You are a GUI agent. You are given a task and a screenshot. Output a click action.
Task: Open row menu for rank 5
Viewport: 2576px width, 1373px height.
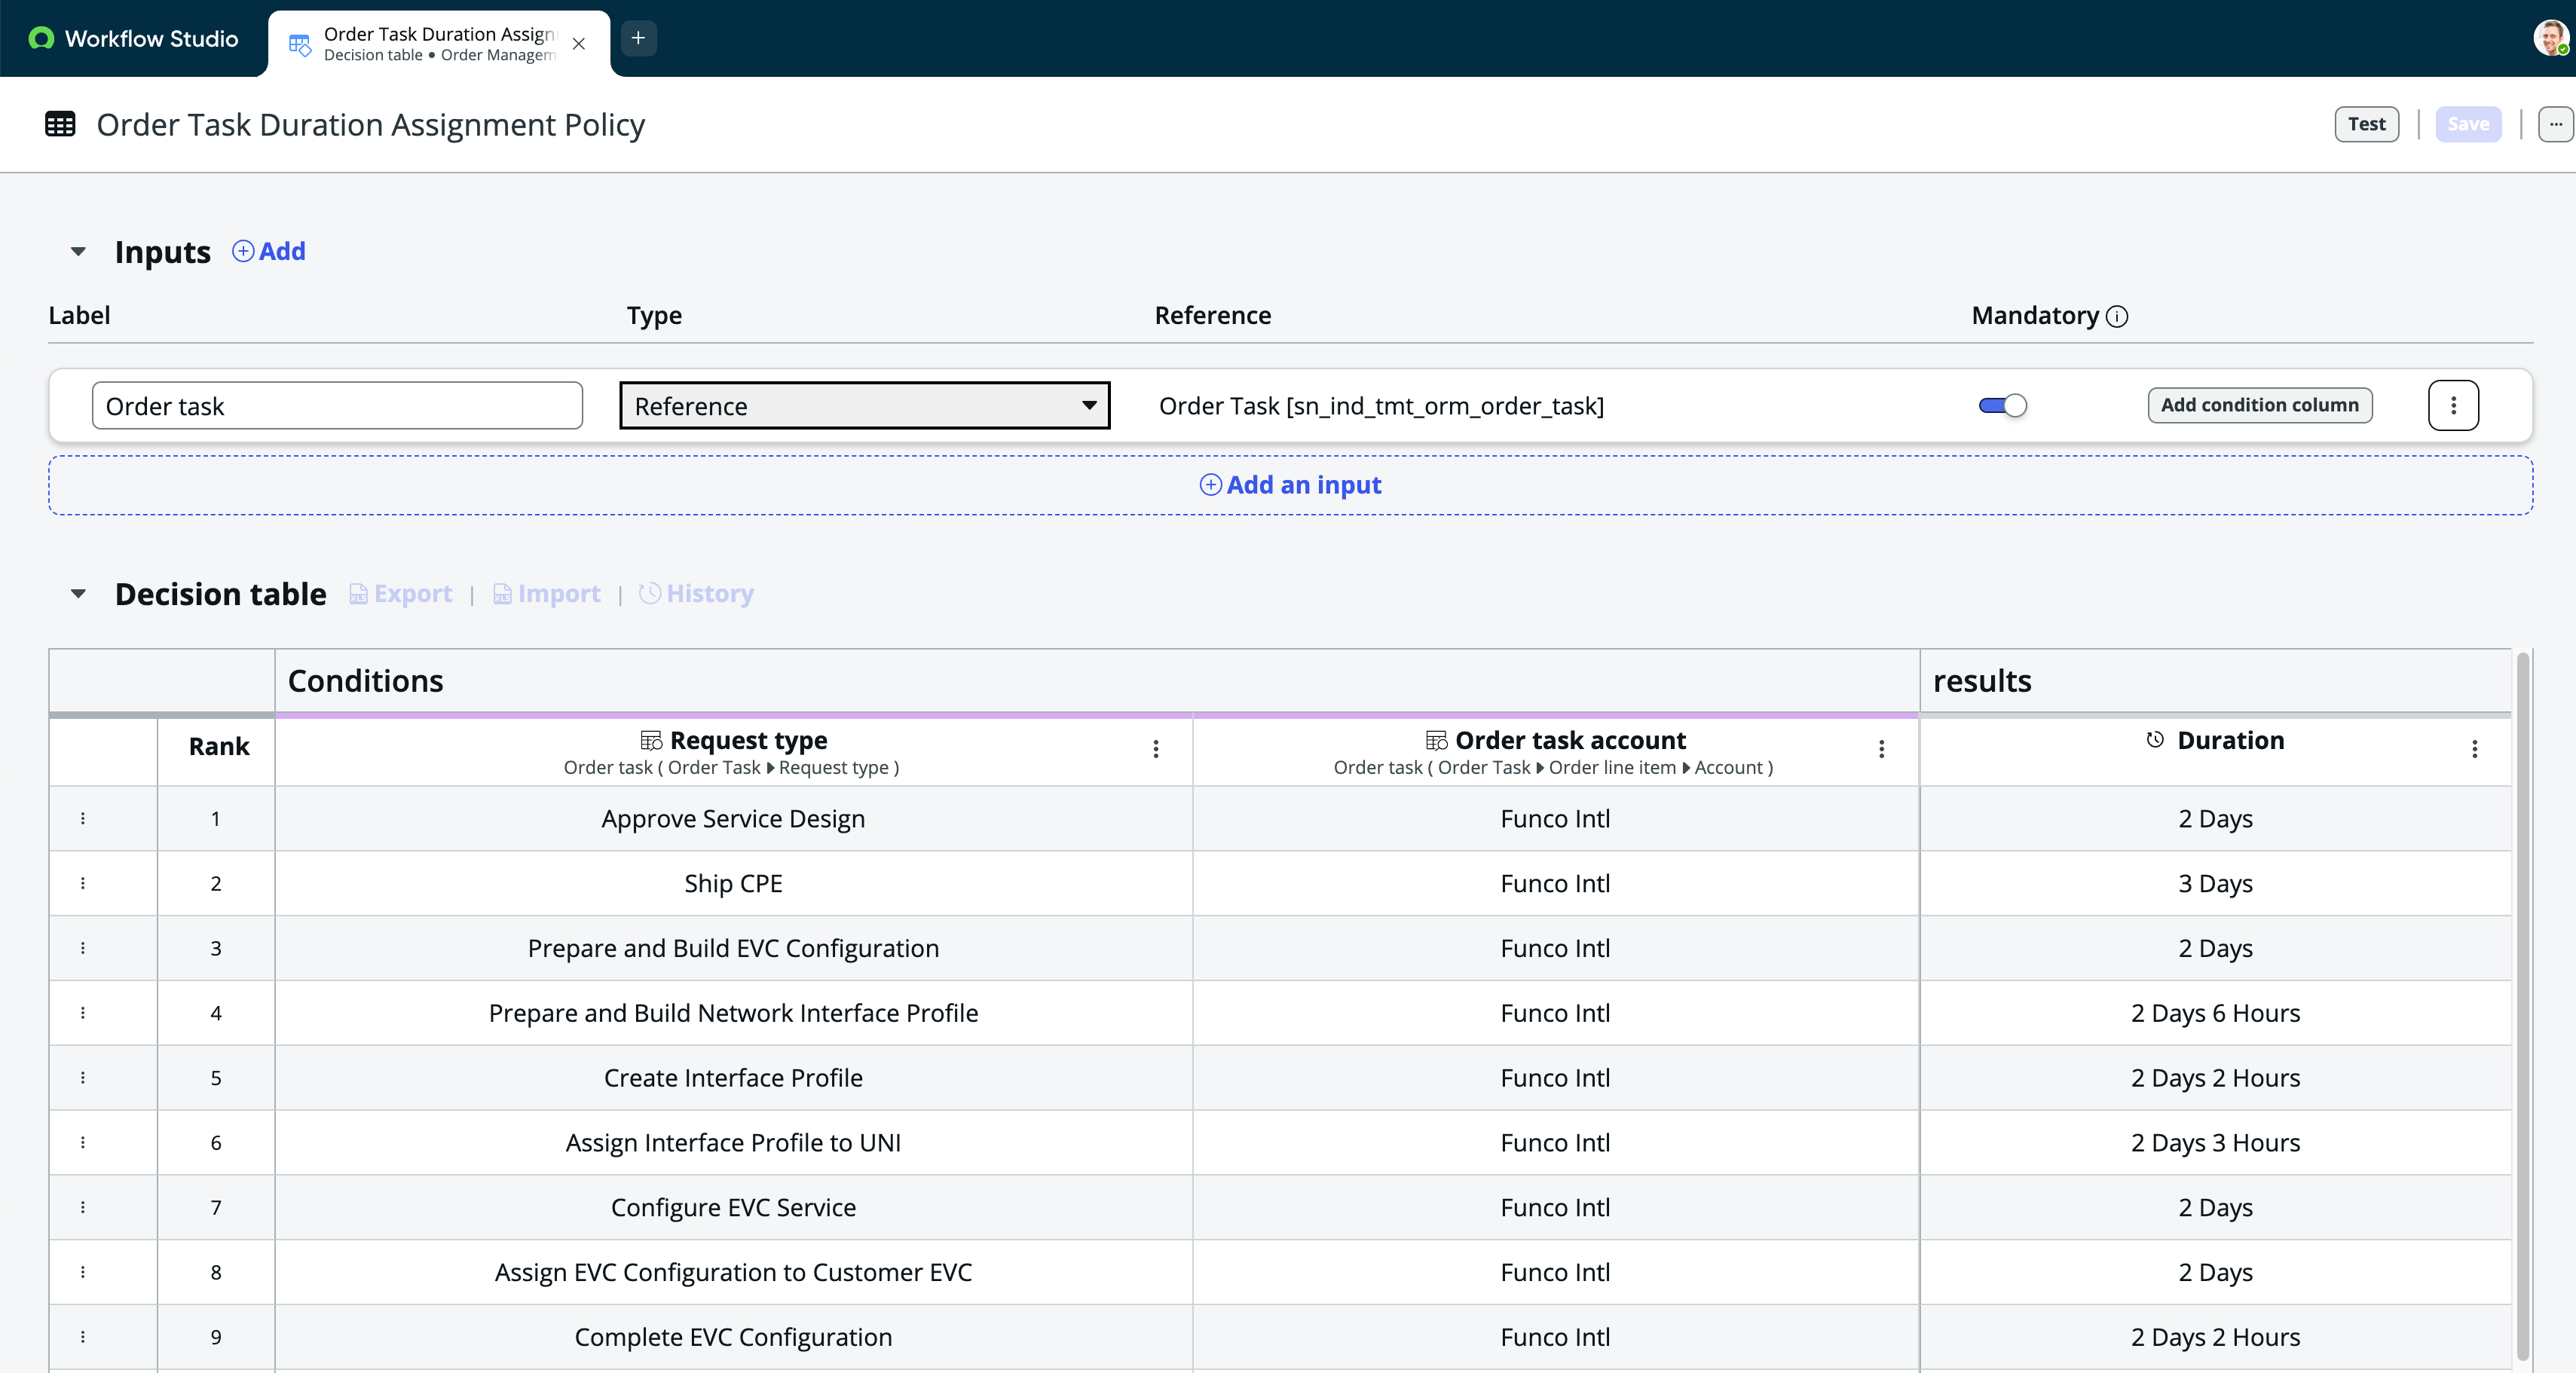(83, 1077)
